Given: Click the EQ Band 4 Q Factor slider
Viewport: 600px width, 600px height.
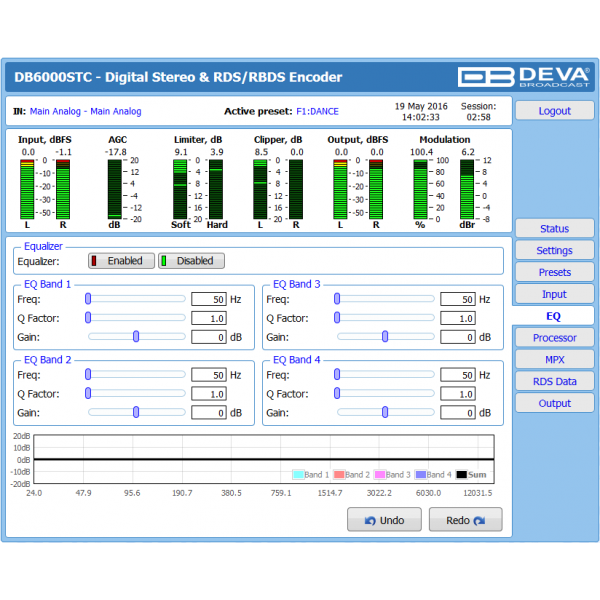Looking at the screenshot, I should [x=385, y=393].
